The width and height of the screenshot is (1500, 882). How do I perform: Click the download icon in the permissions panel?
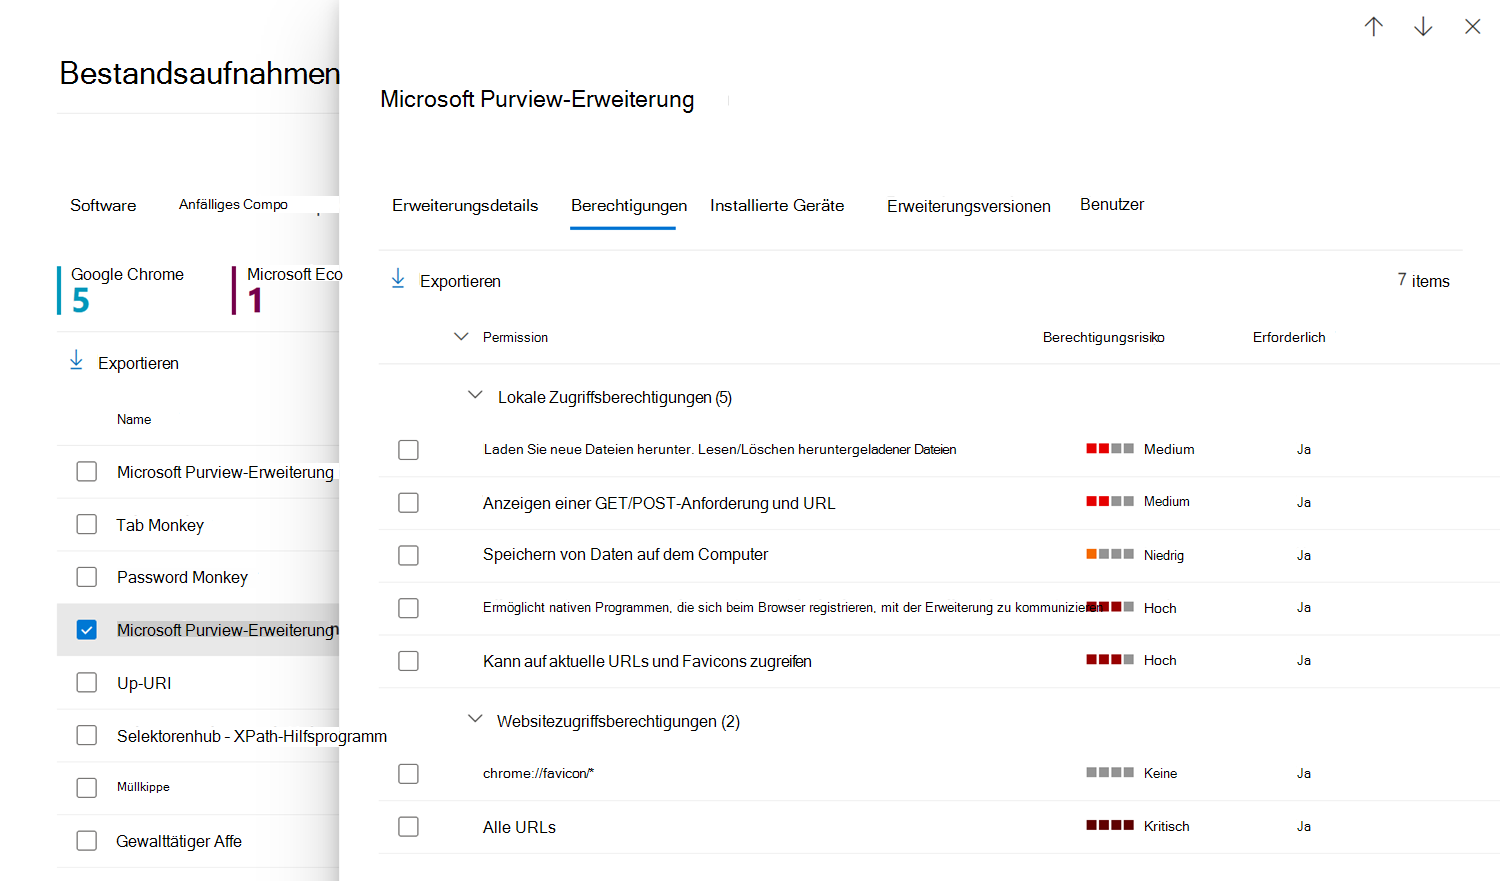[x=398, y=279]
